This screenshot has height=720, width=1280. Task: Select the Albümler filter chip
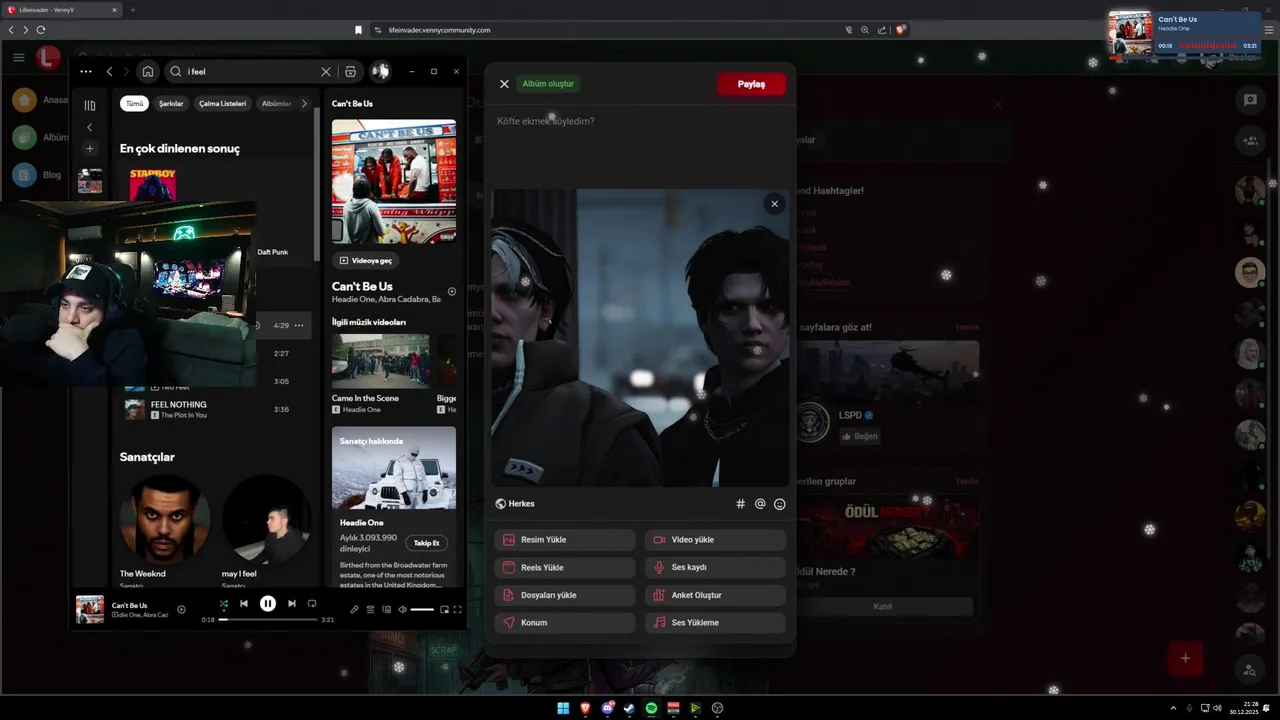coord(276,104)
